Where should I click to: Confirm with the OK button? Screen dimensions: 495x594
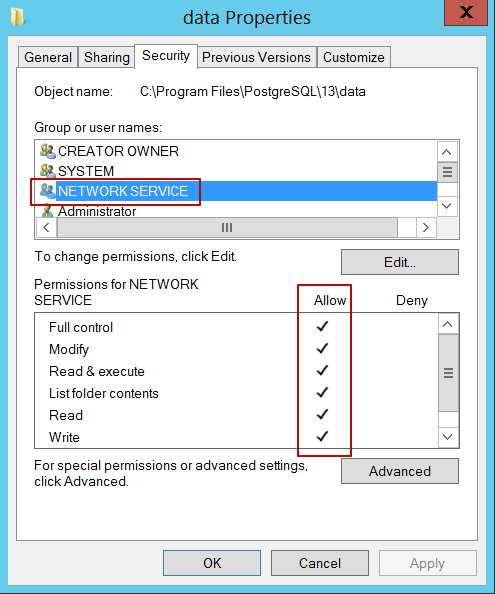(x=212, y=563)
